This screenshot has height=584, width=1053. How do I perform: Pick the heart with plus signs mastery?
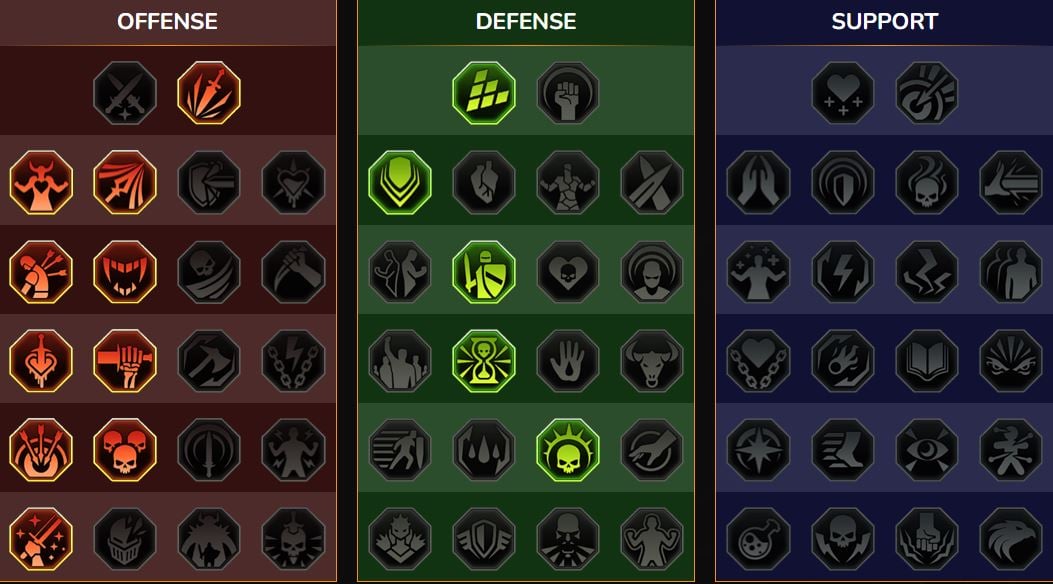(x=843, y=93)
